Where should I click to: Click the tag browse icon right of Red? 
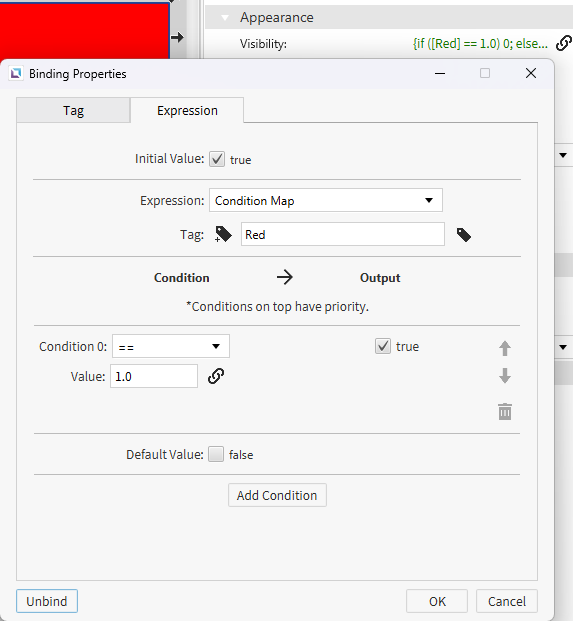tap(463, 234)
